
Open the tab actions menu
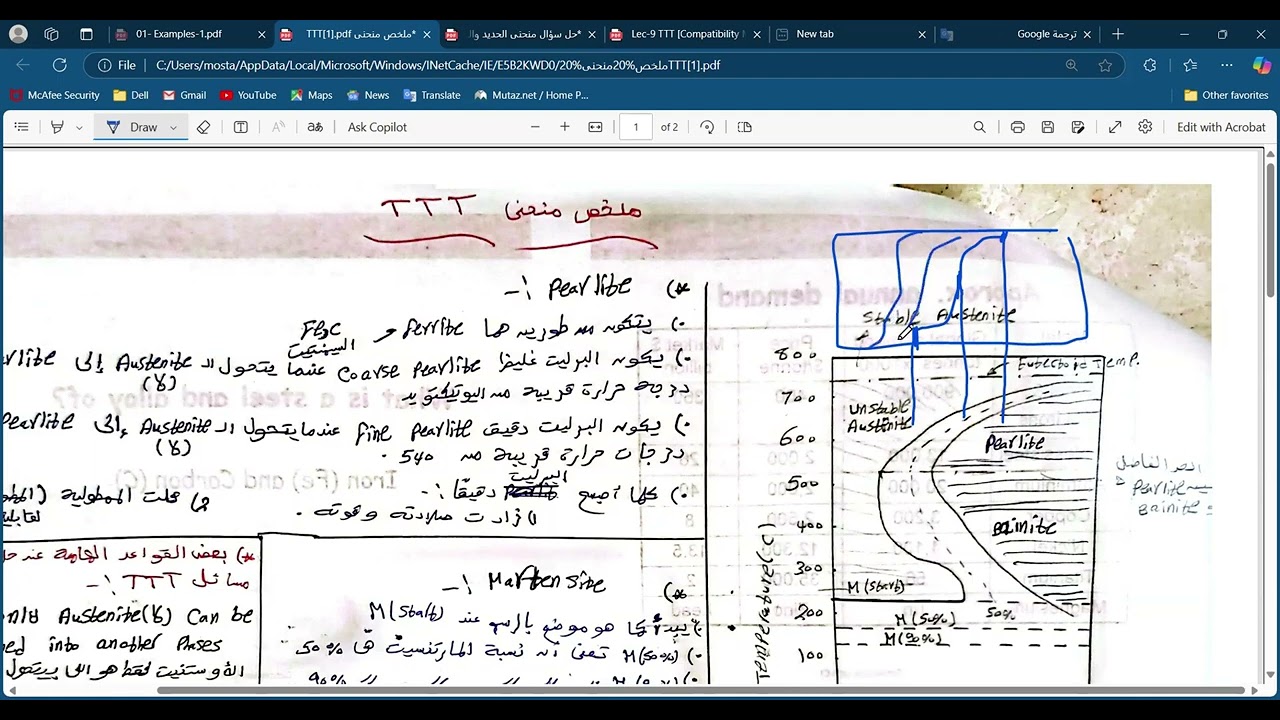(x=86, y=34)
